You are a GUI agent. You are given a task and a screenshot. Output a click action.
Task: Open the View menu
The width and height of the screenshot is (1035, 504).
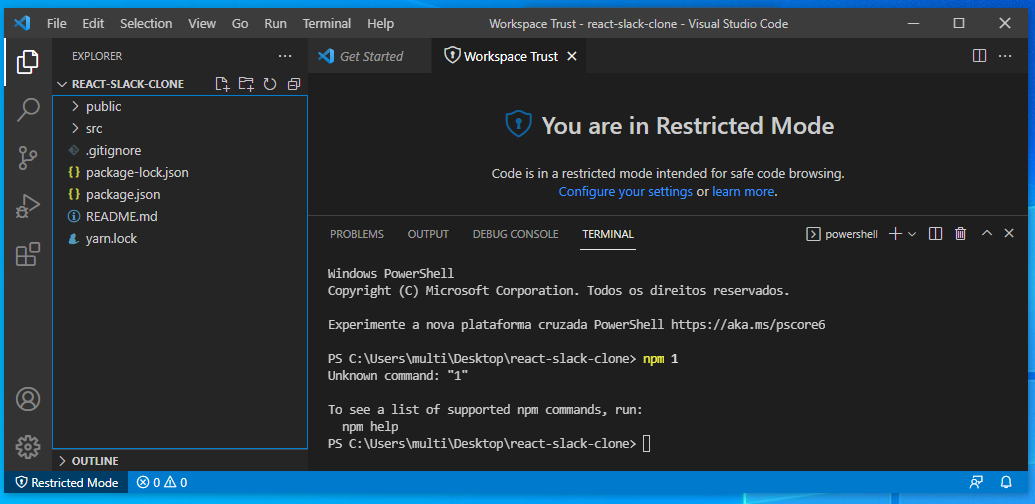point(202,23)
